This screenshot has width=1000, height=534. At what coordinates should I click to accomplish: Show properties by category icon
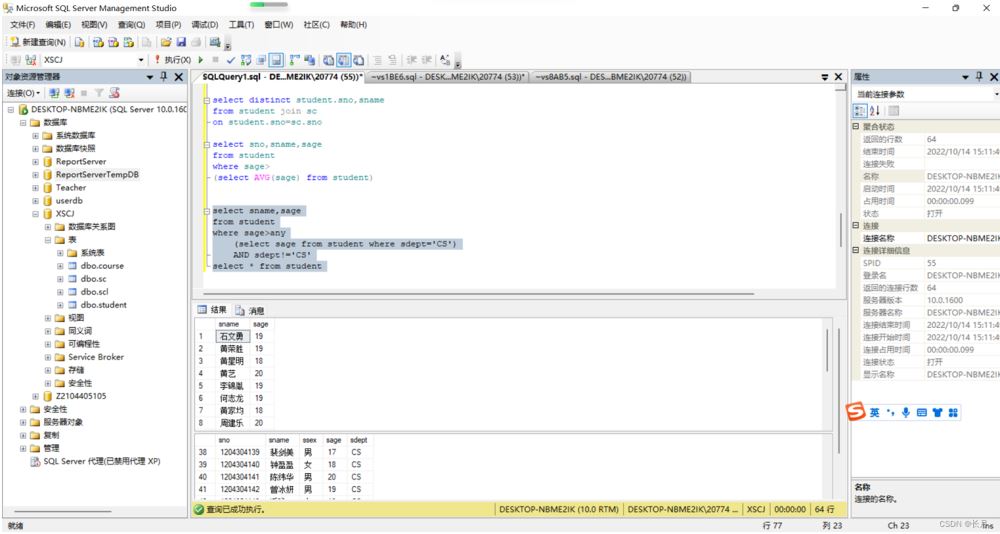click(860, 110)
